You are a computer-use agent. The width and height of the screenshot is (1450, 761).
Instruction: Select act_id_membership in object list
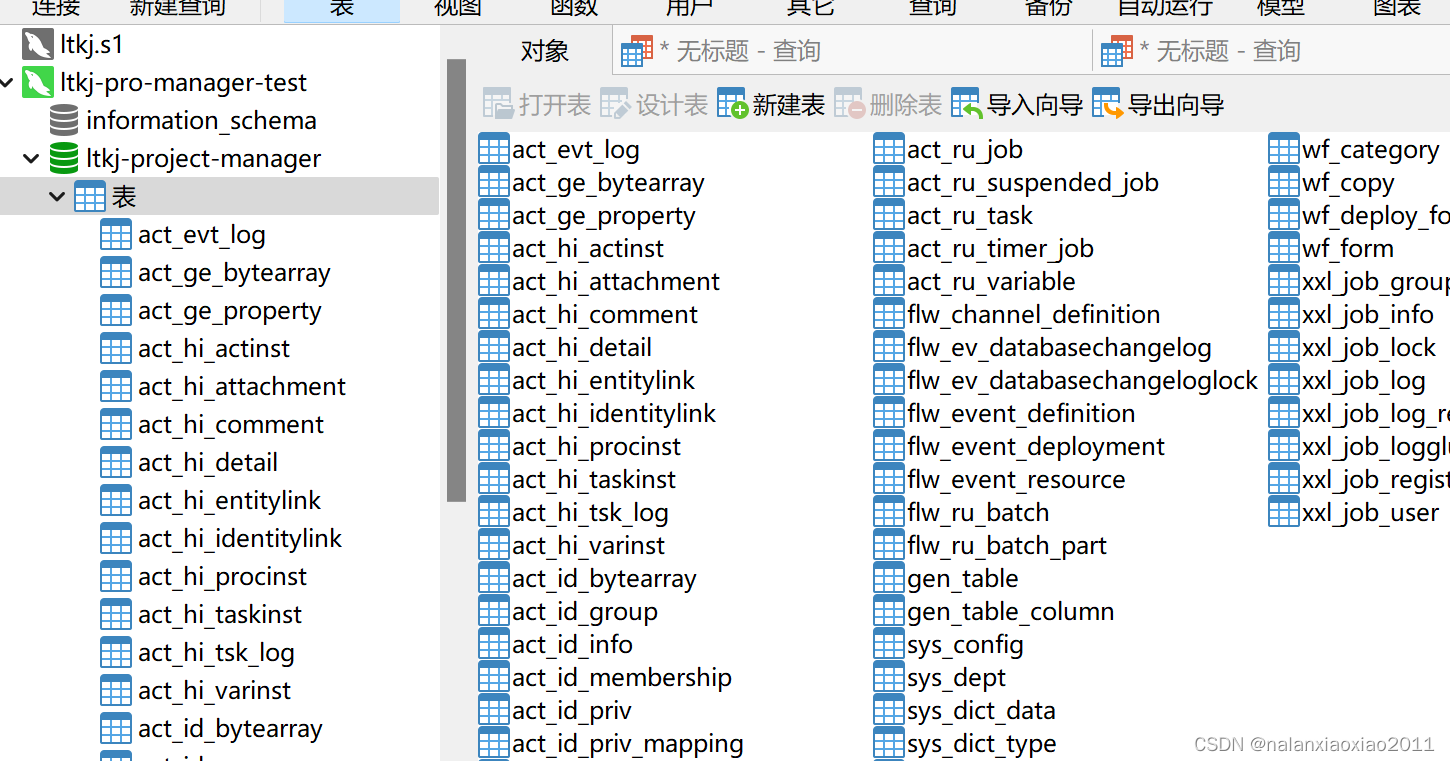[x=622, y=678]
